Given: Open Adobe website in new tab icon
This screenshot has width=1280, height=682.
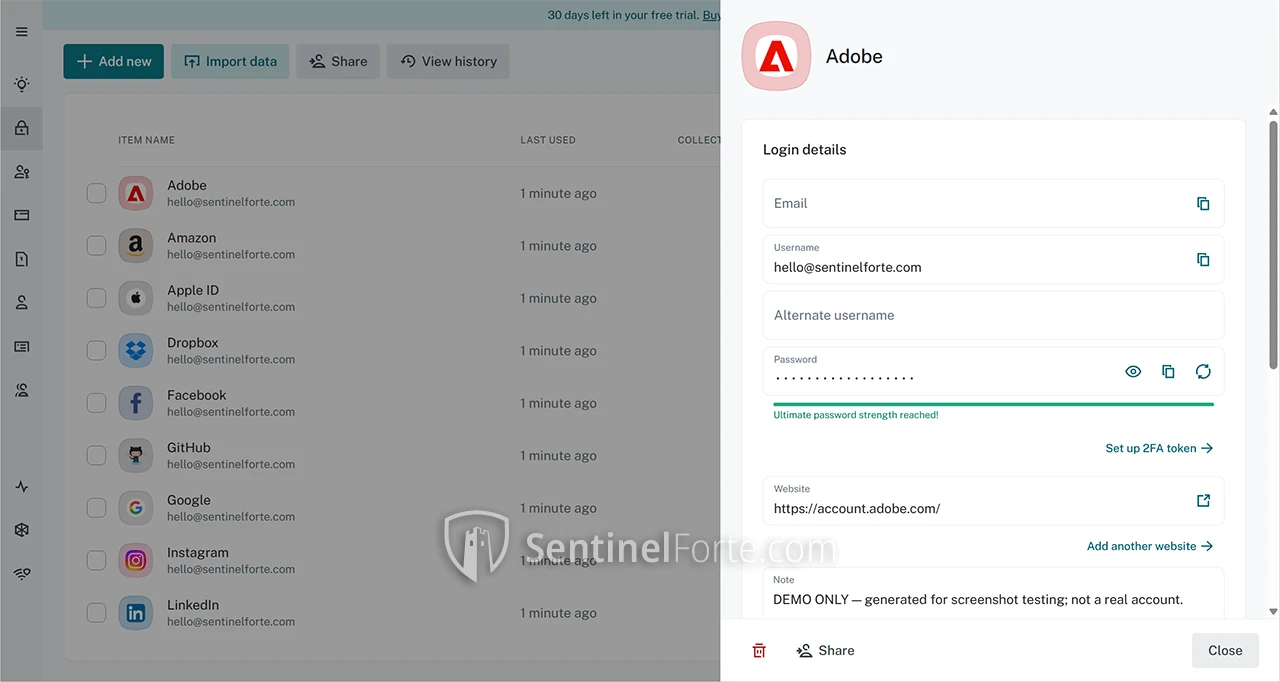Looking at the screenshot, I should tap(1203, 501).
